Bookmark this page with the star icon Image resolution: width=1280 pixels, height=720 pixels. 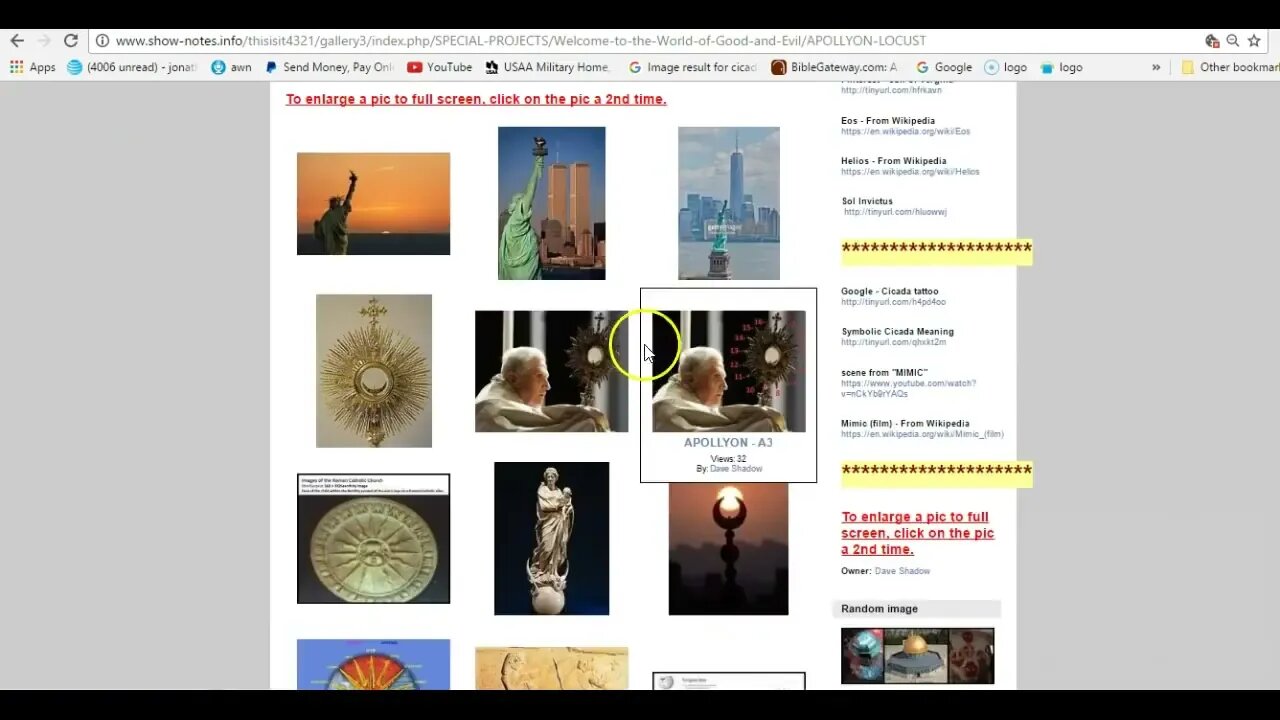tap(1254, 41)
